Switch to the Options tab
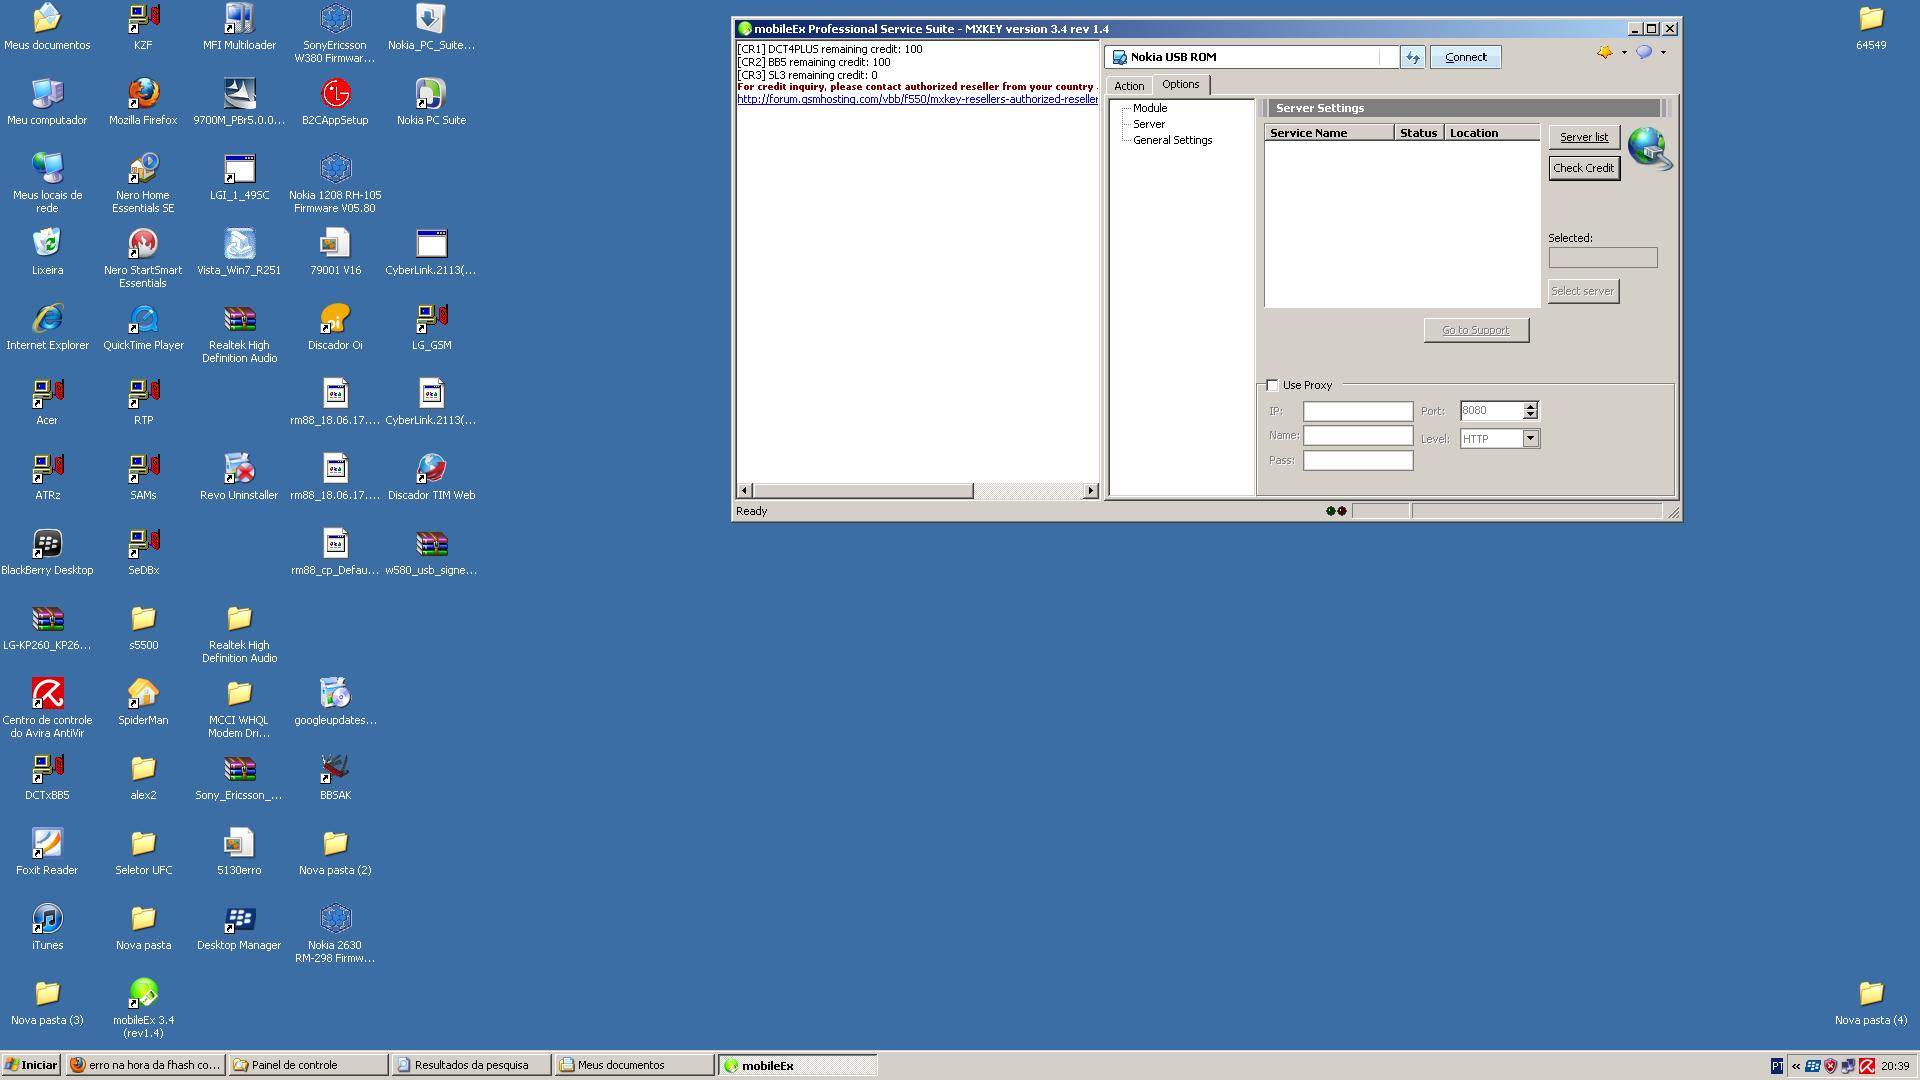Image resolution: width=1920 pixels, height=1080 pixels. 1181,85
